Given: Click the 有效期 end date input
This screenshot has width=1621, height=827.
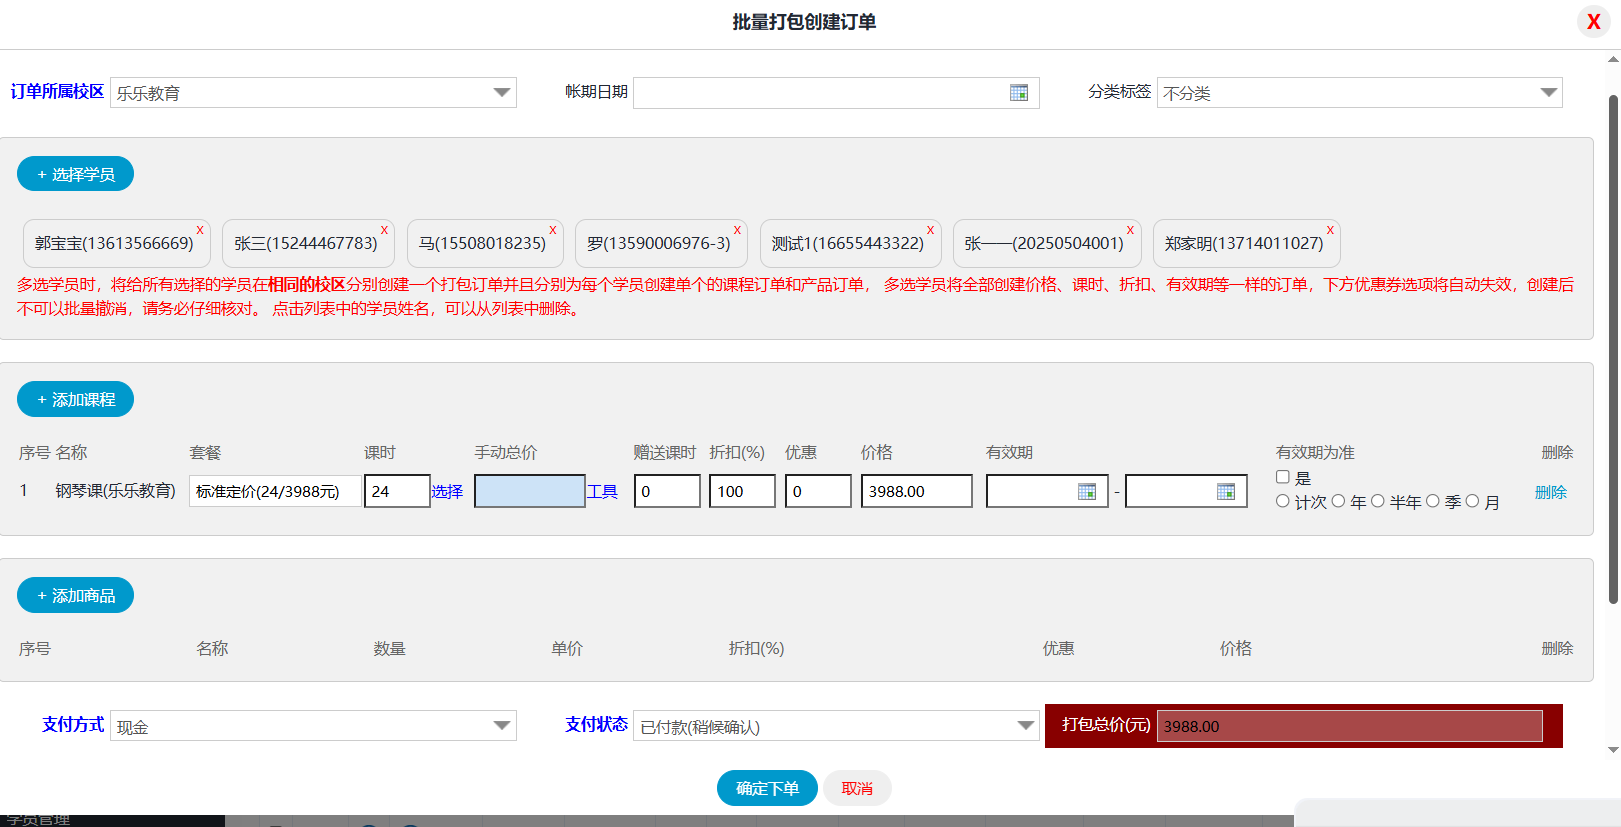Looking at the screenshot, I should (x=1186, y=491).
